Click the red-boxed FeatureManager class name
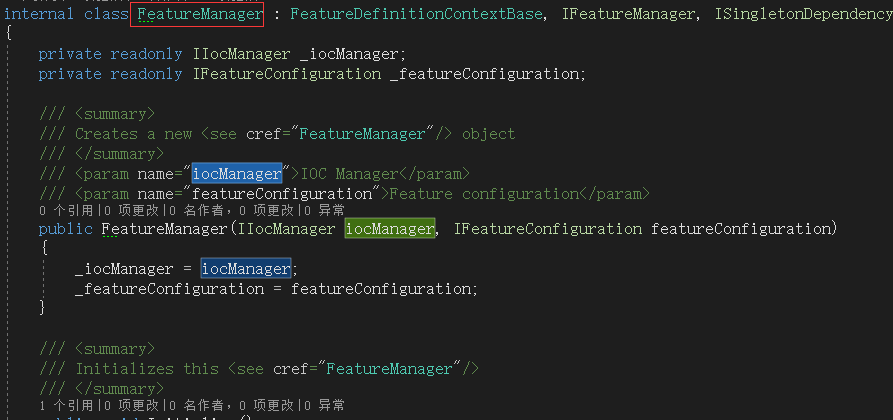The image size is (893, 420). click(197, 14)
